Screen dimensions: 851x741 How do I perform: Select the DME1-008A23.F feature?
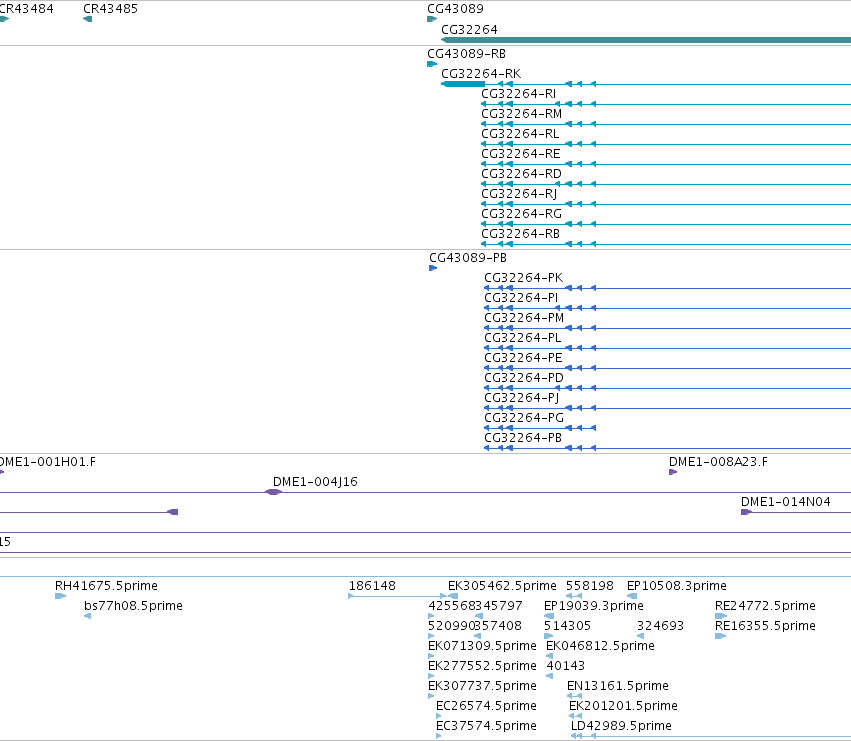[718, 462]
